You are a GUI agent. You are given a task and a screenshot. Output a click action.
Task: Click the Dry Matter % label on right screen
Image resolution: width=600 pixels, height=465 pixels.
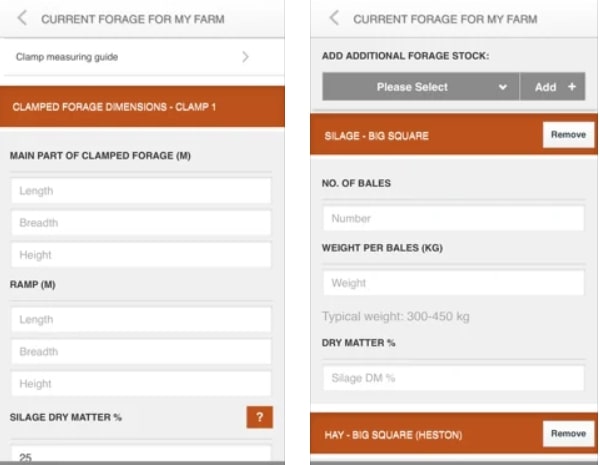click(358, 343)
